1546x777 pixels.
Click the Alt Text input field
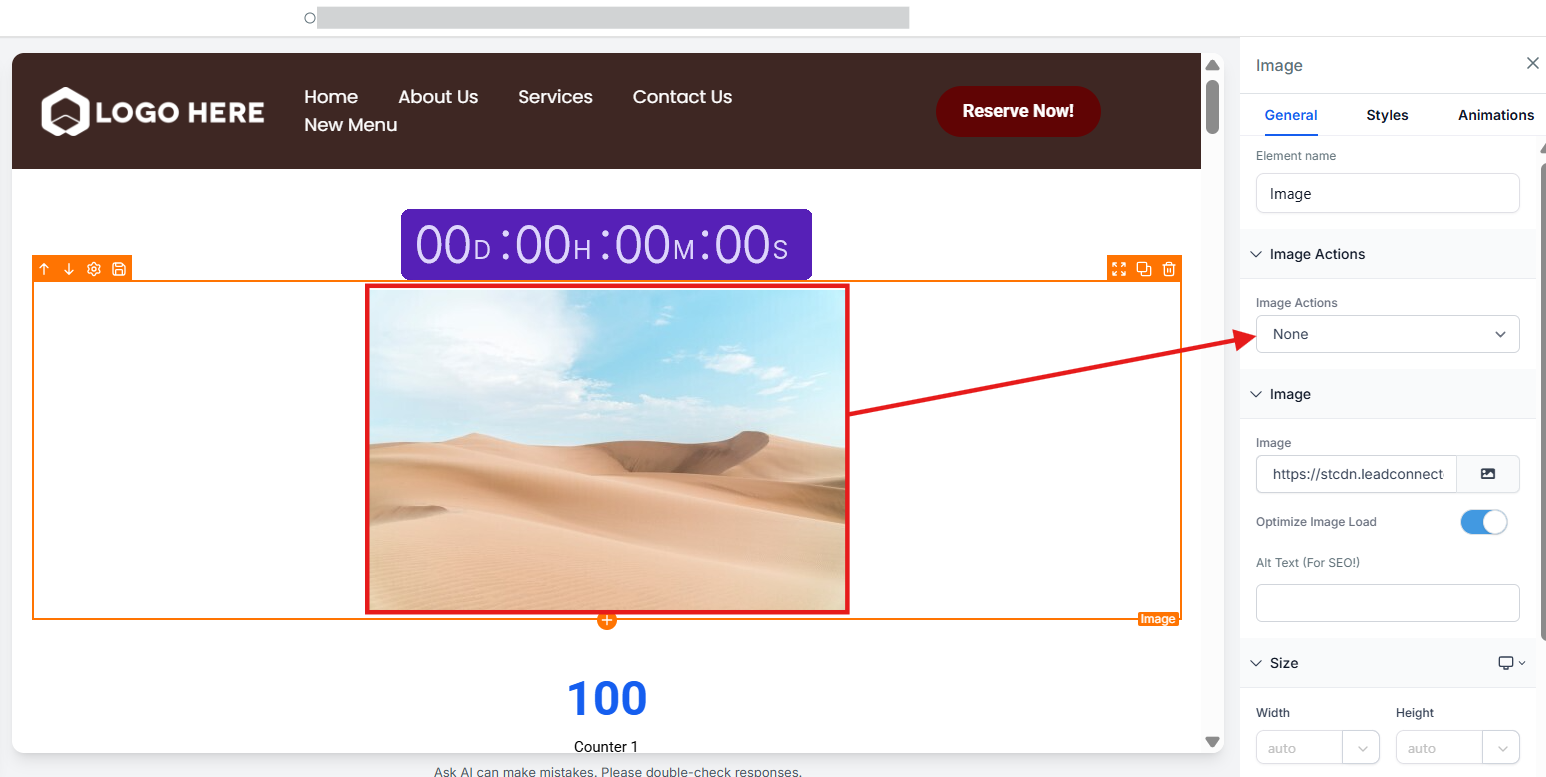tap(1387, 603)
